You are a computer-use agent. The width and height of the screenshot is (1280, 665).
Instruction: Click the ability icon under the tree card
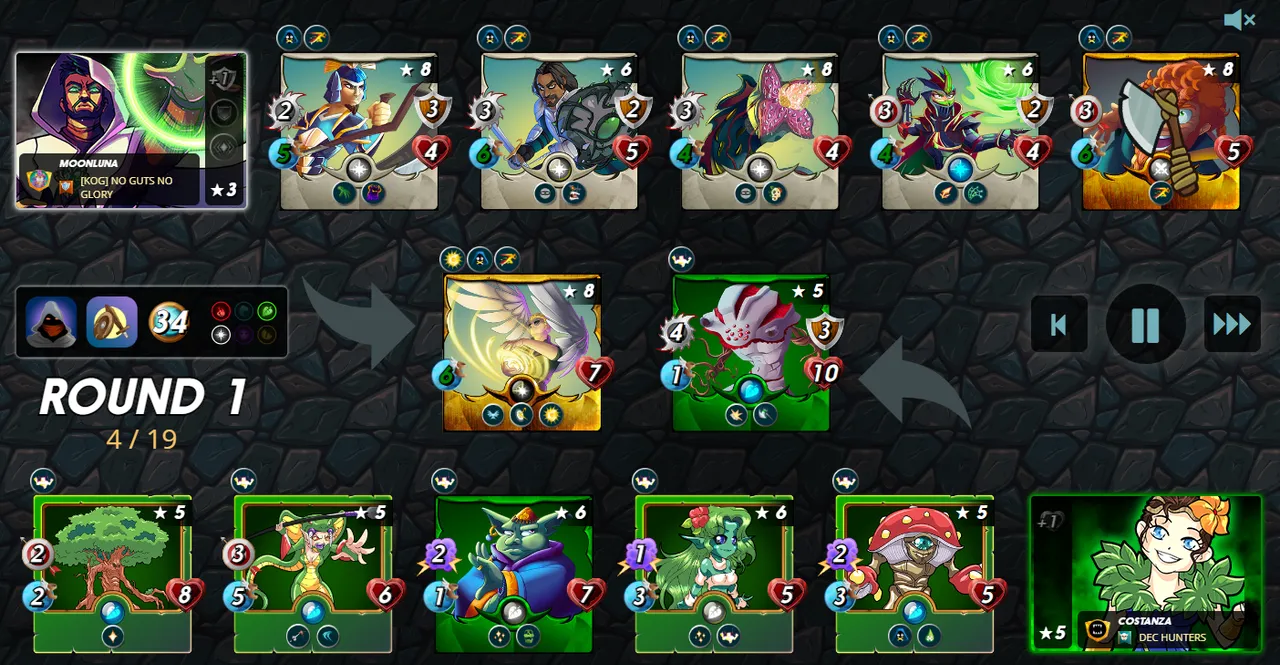pos(112,636)
